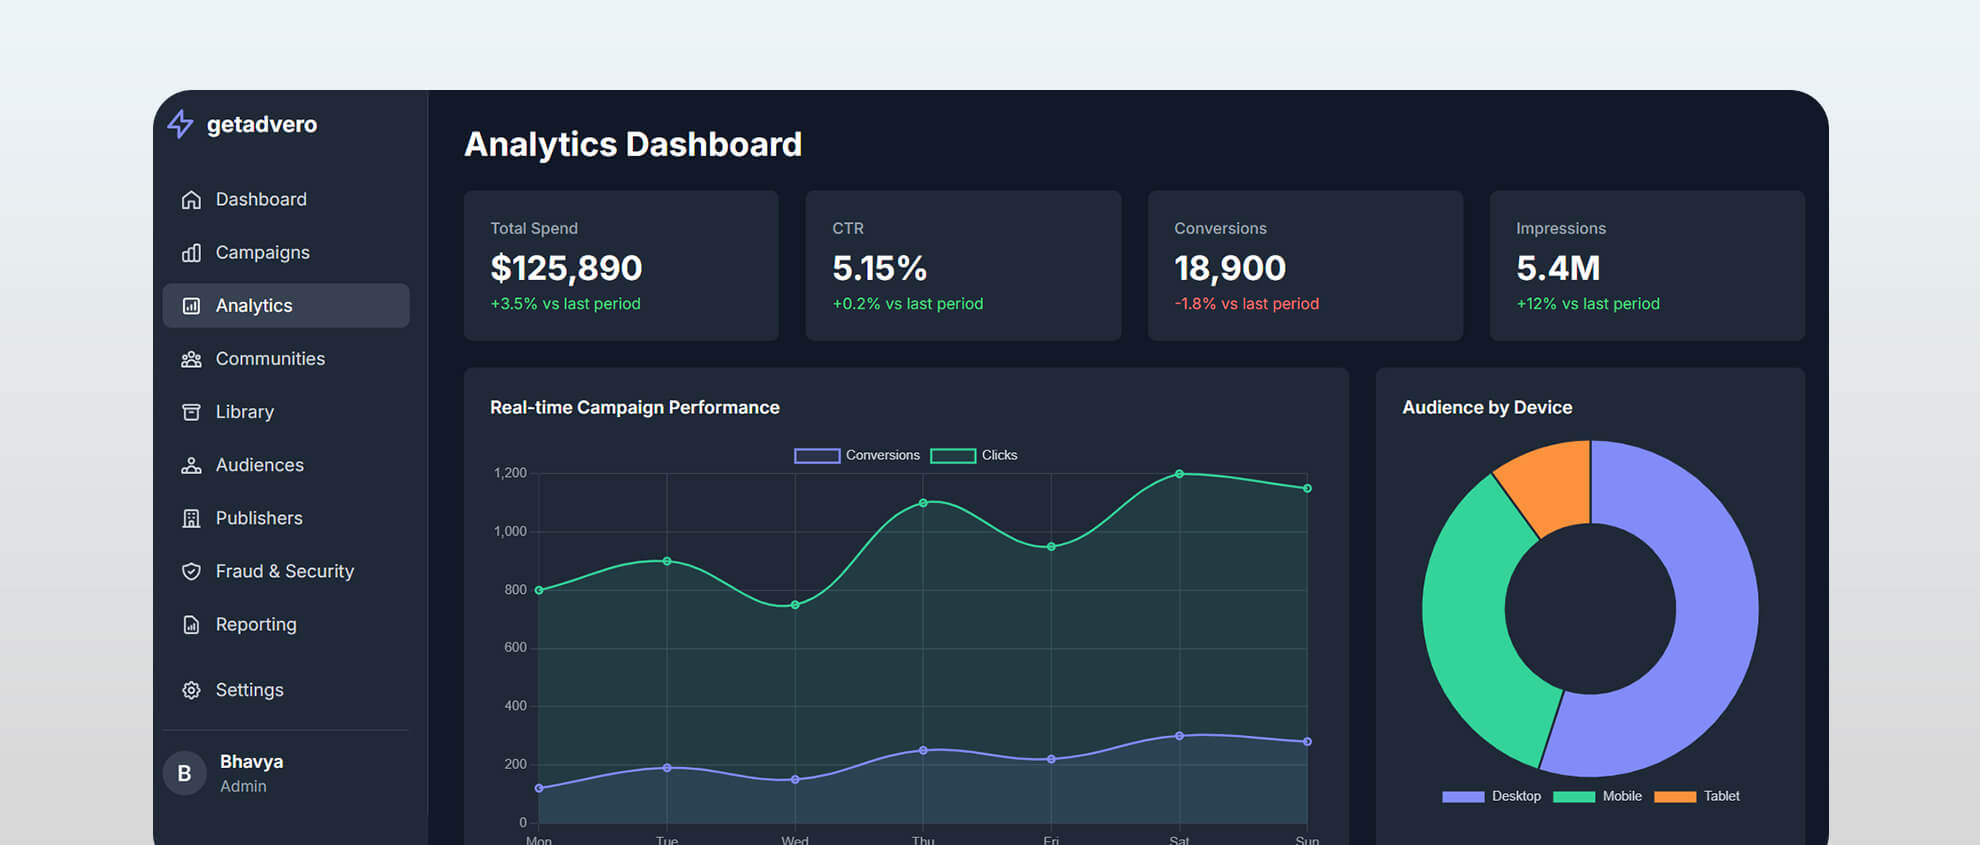Click the orange Tablet legend swatch

click(1675, 797)
